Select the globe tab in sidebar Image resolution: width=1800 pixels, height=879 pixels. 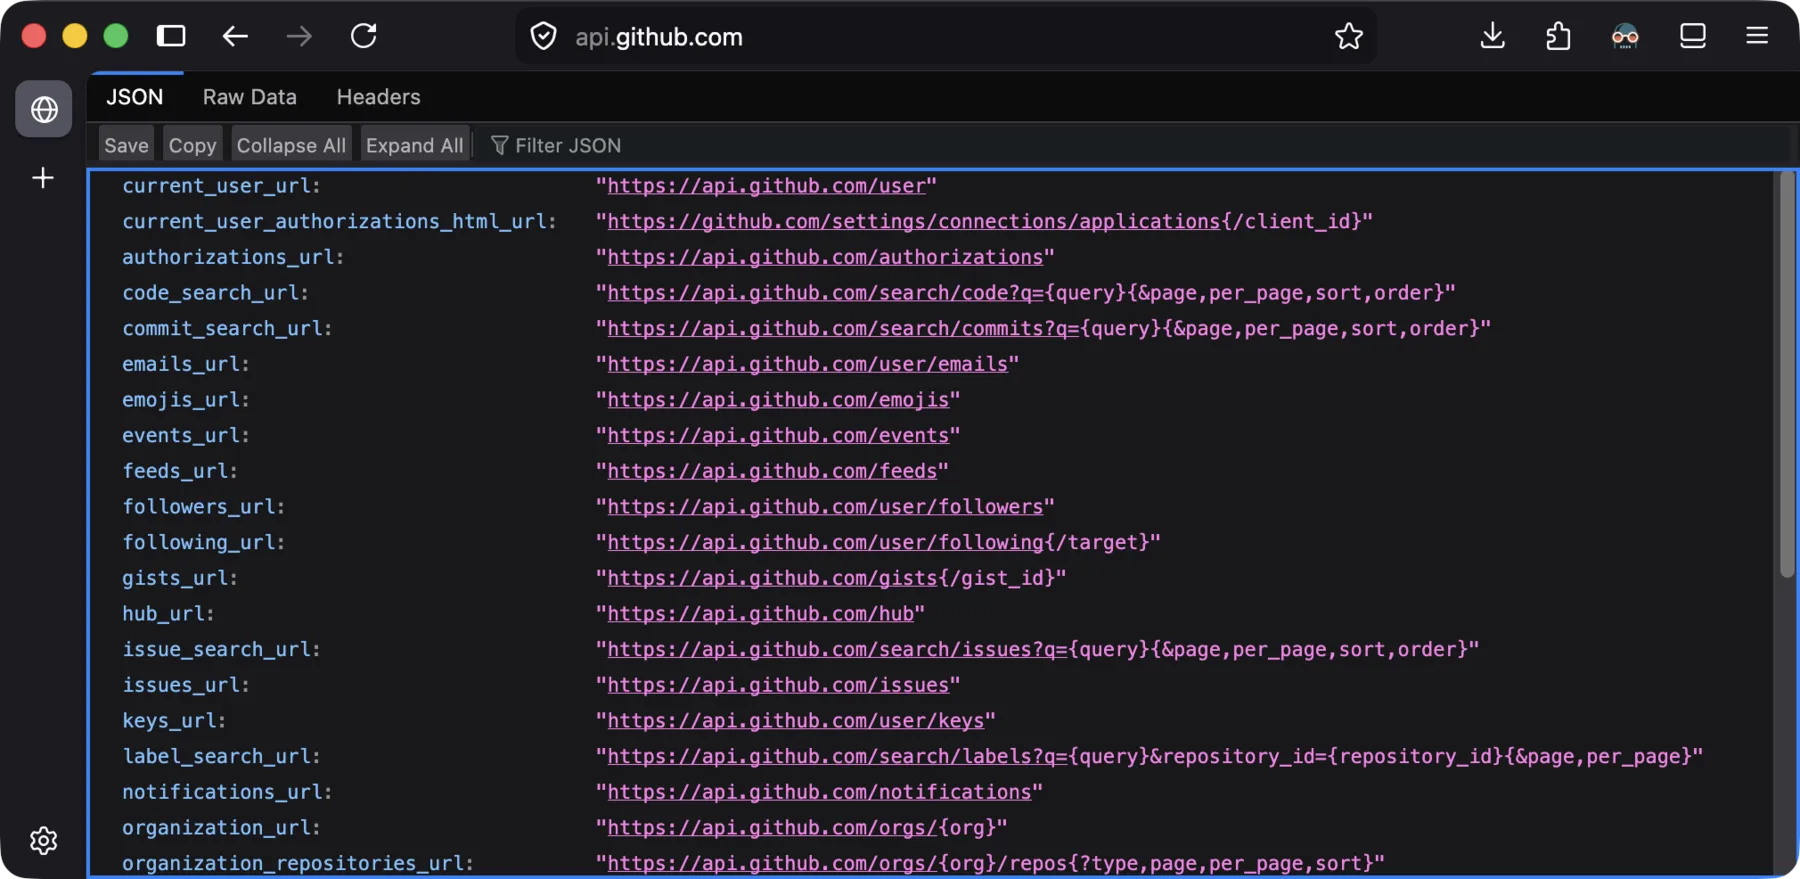[x=43, y=109]
